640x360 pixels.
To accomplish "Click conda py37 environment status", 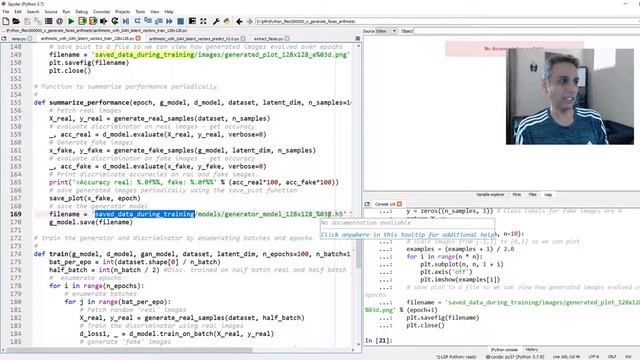I will 515,357.
